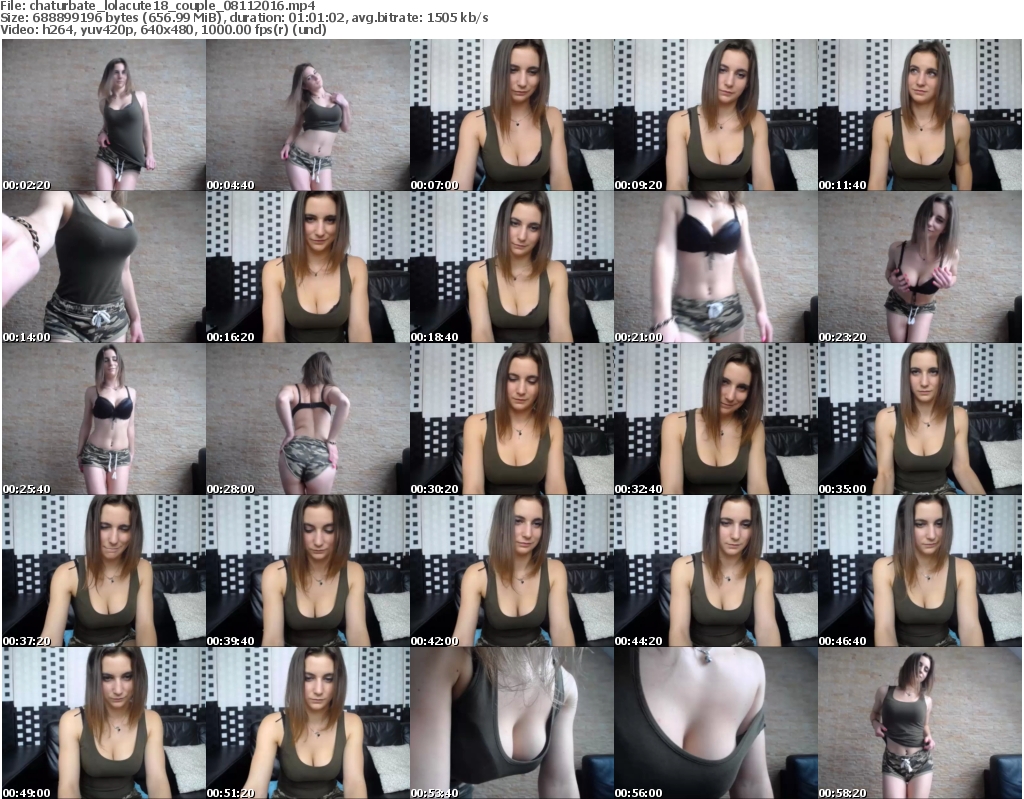Pick the frame labeled 00:09:20

point(716,115)
